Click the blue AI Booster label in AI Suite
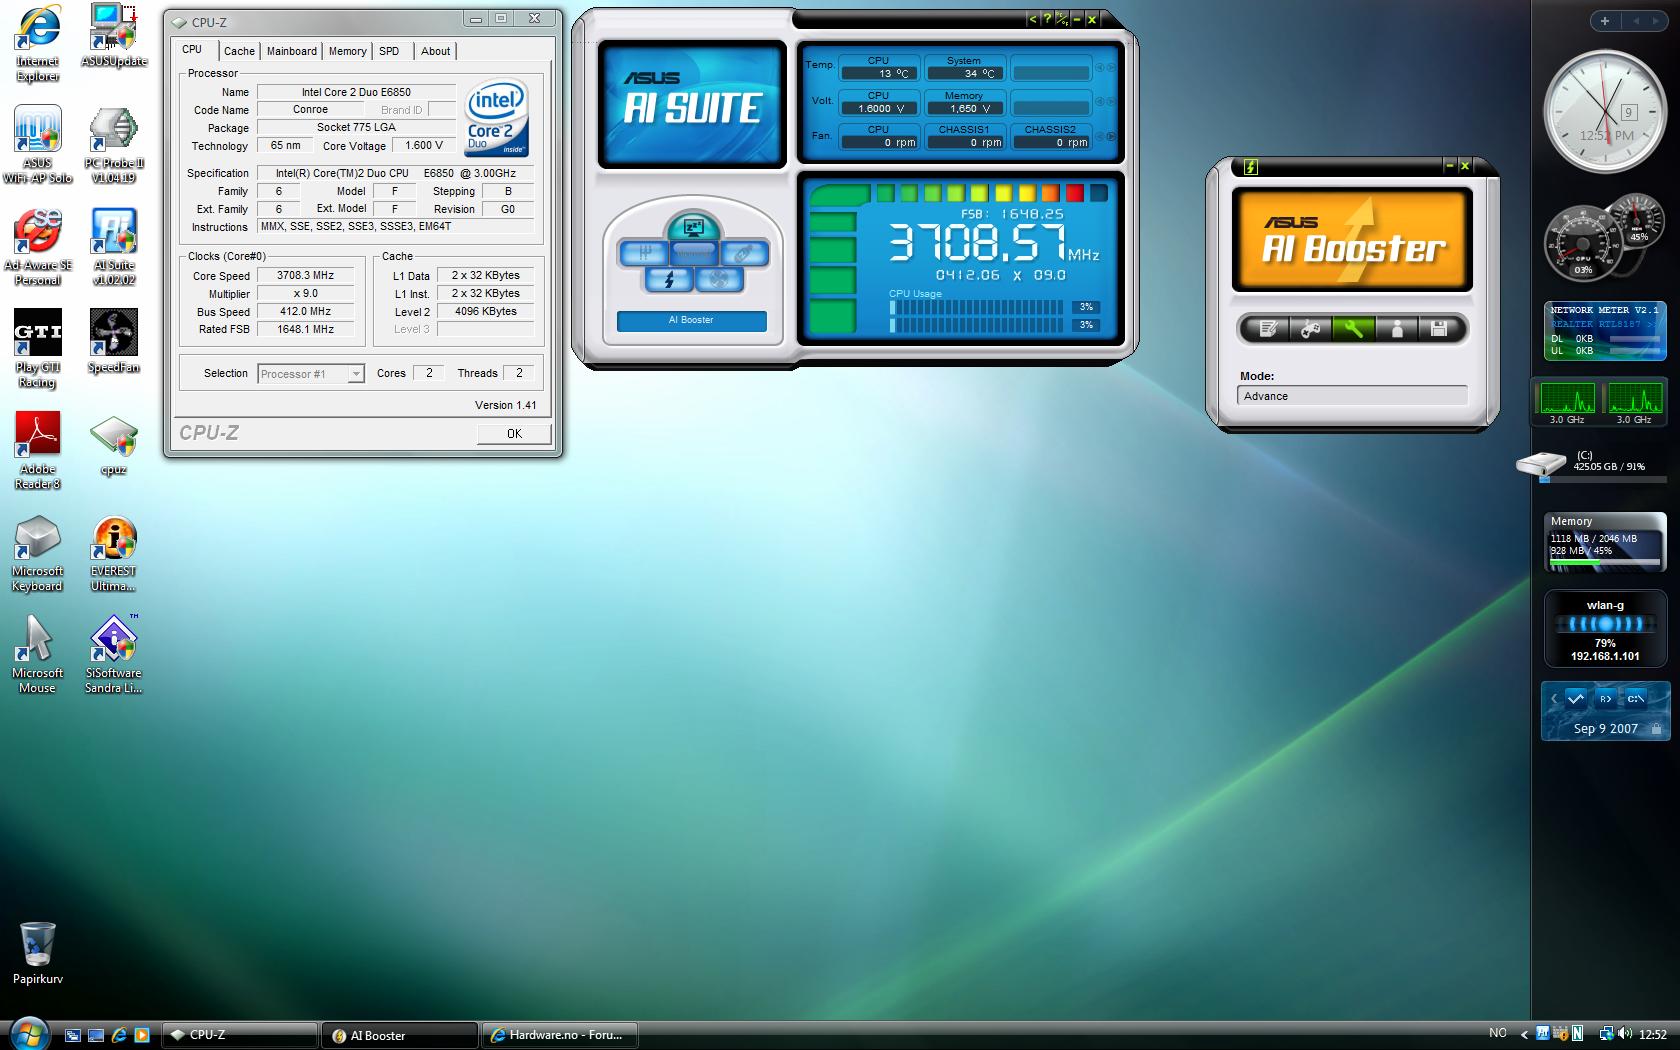1680x1050 pixels. coord(691,320)
